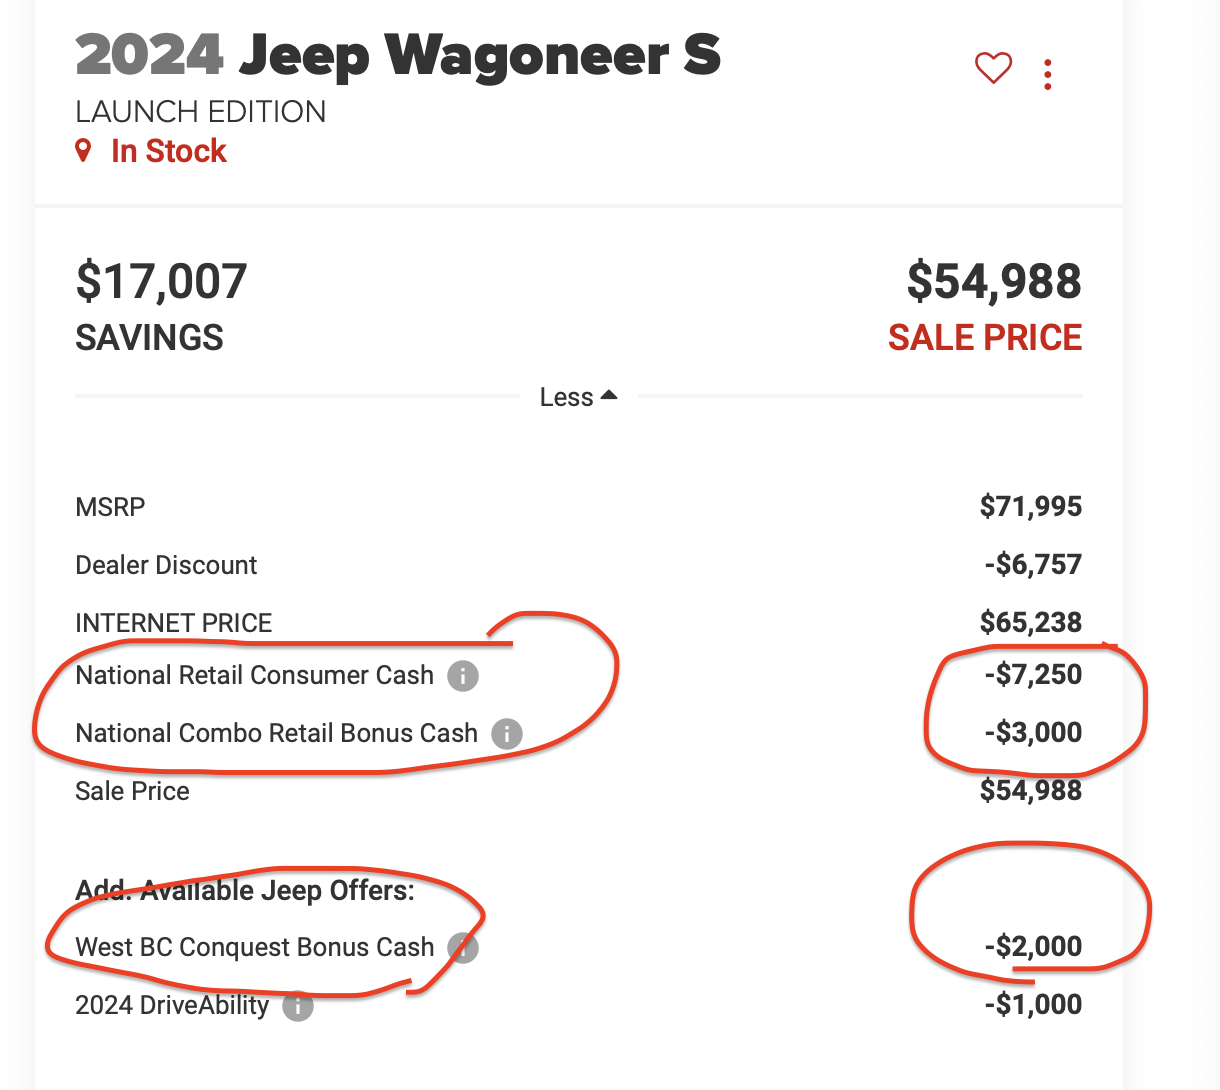Click the In Stock location pin icon
The width and height of the screenshot is (1220, 1090).
point(84,151)
